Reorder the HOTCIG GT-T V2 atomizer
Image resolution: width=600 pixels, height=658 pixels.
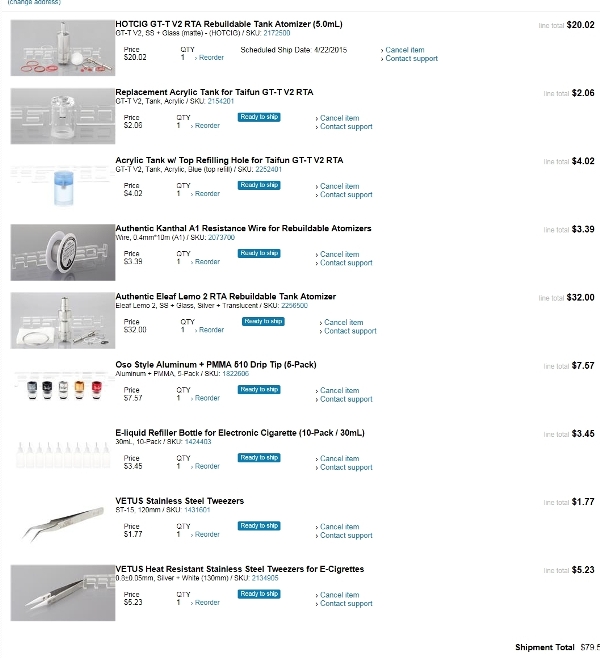211,57
